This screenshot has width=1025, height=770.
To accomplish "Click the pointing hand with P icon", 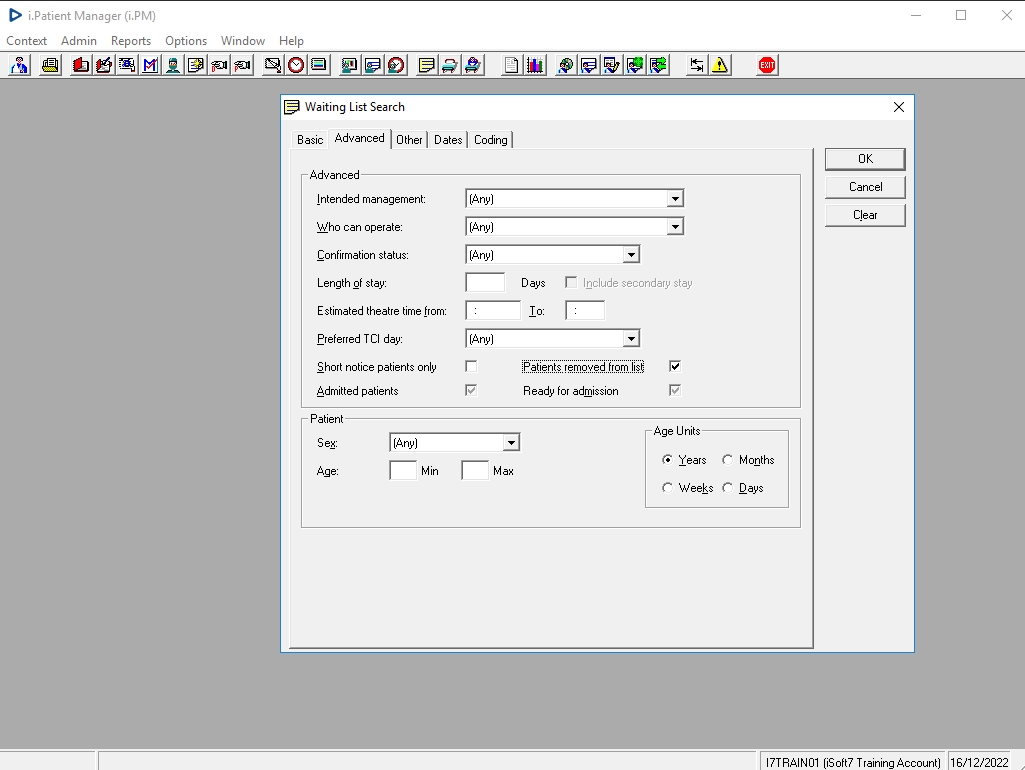I will (243, 65).
